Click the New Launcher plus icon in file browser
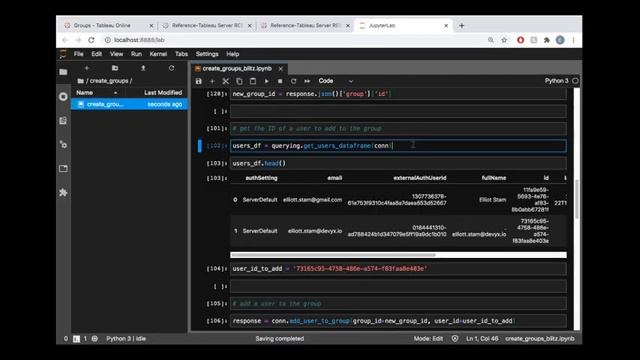Image resolution: width=640 pixels, height=360 pixels. [x=87, y=68]
